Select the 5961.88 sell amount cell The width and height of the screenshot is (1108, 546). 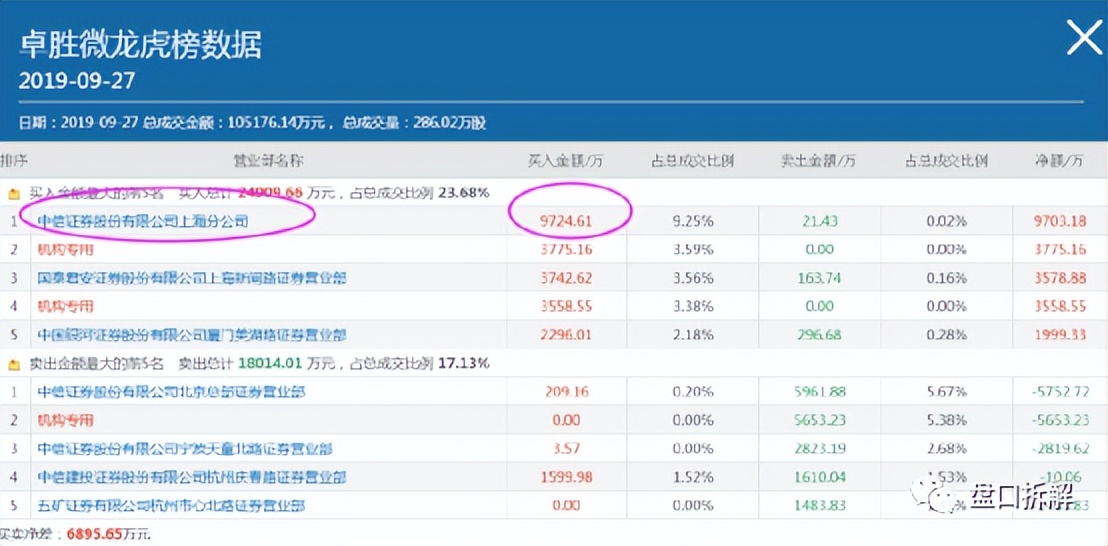[x=820, y=392]
